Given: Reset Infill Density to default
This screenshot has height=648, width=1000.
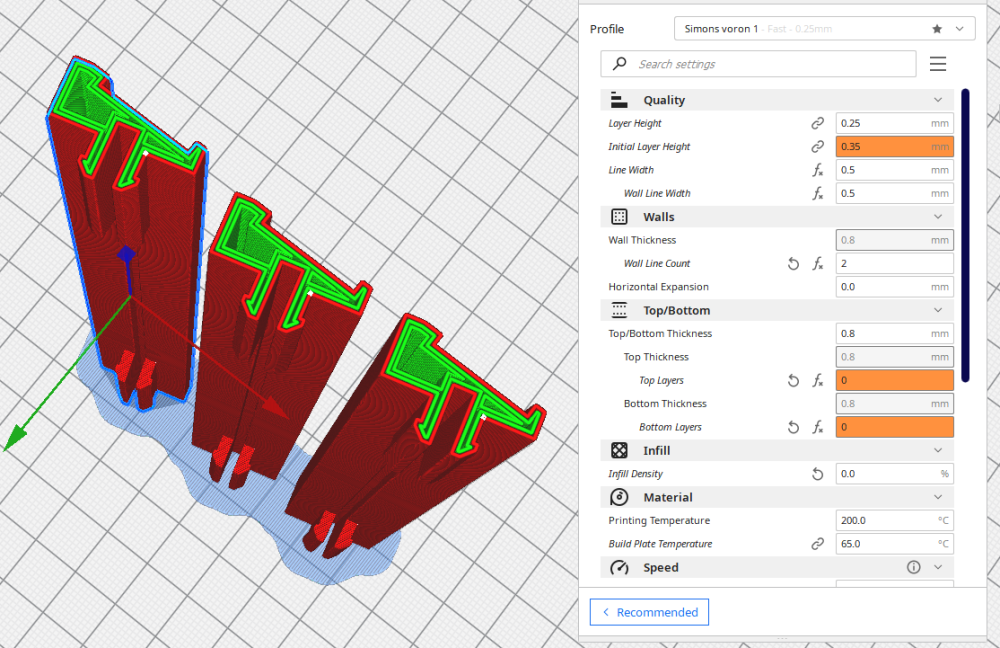Looking at the screenshot, I should click(x=817, y=474).
